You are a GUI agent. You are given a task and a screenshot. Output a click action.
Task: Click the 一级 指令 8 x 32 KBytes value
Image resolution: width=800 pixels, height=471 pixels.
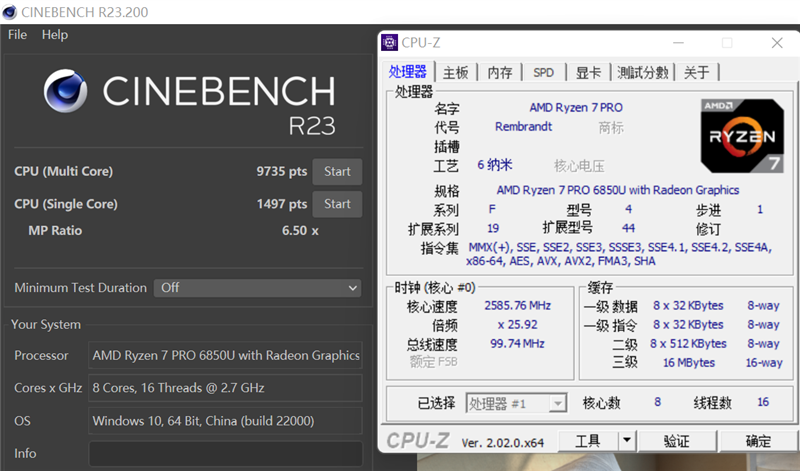pyautogui.click(x=688, y=325)
